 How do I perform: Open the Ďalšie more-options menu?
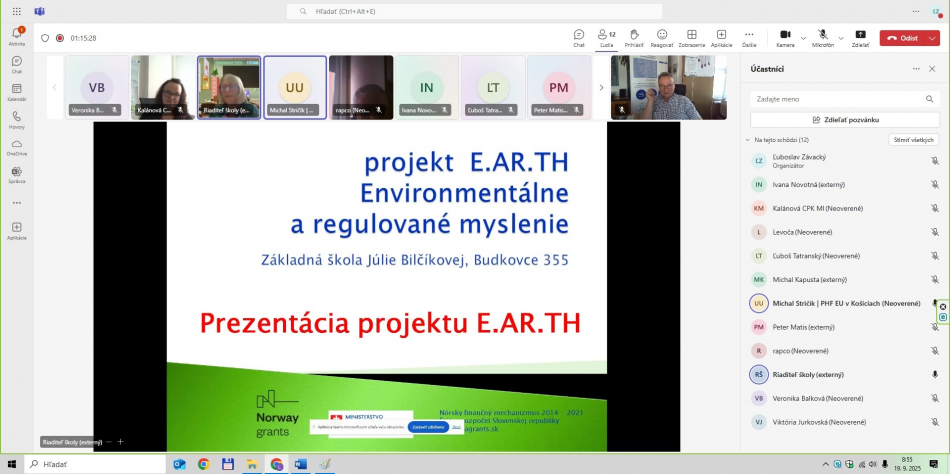749,37
